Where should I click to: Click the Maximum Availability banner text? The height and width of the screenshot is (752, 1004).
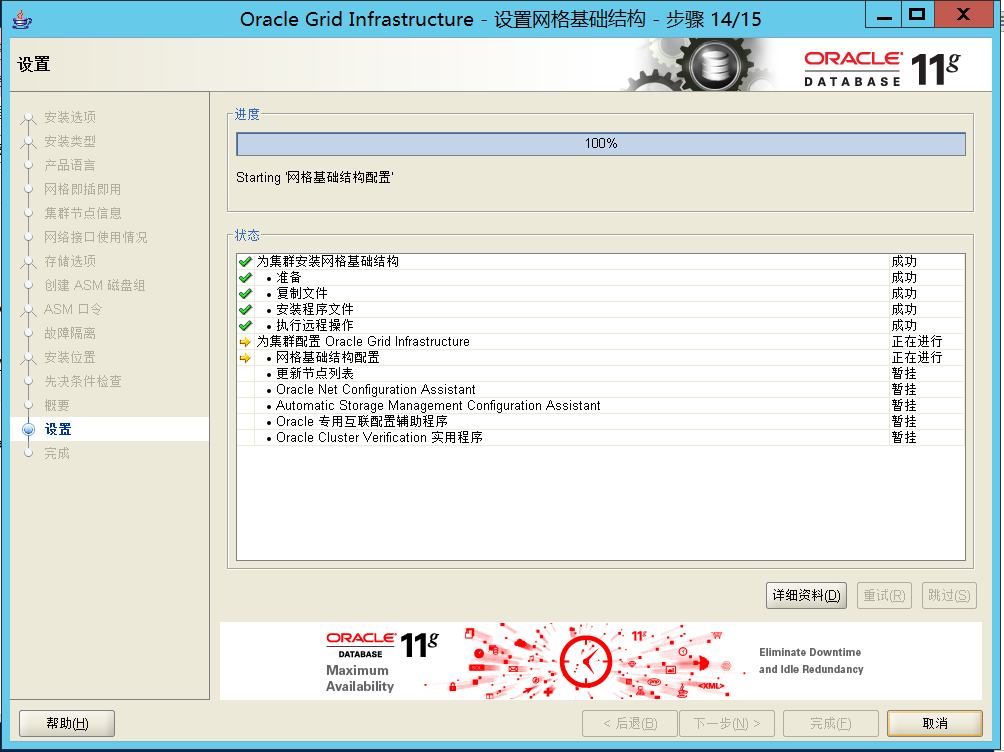(x=360, y=678)
